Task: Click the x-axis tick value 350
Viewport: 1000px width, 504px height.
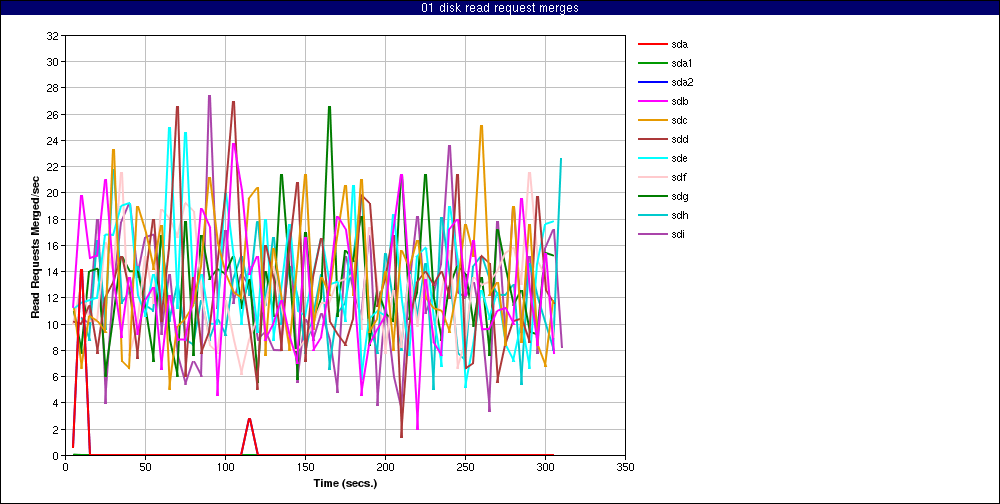Action: click(x=625, y=467)
